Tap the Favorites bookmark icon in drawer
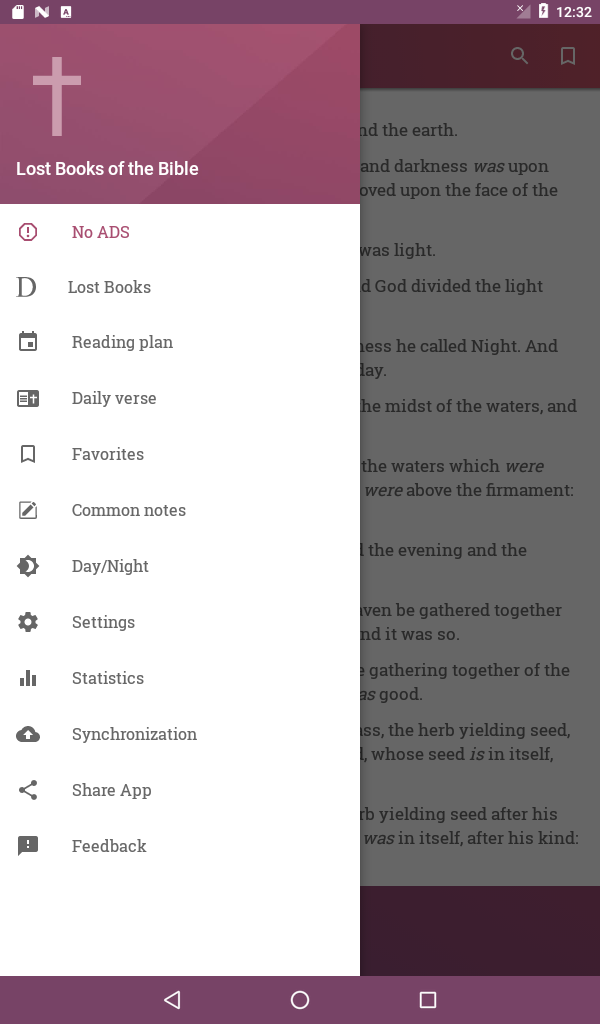Viewport: 600px width, 1024px height. 28,454
